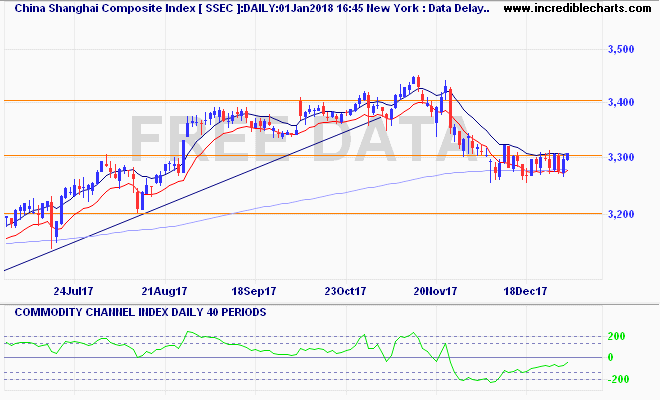Click the 20Nov17 date label
Viewport: 660px width, 400px height.
[435, 291]
